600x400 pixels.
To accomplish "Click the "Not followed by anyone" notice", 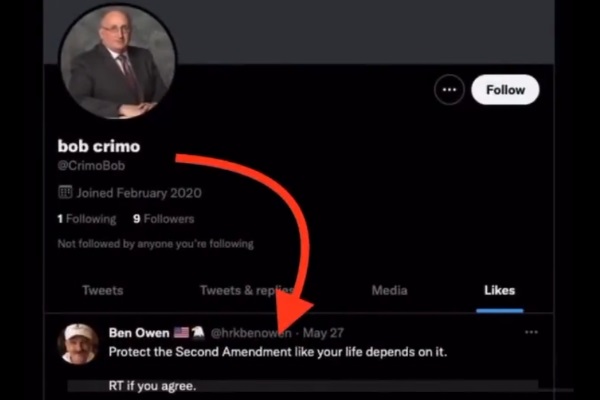I will tap(155, 244).
